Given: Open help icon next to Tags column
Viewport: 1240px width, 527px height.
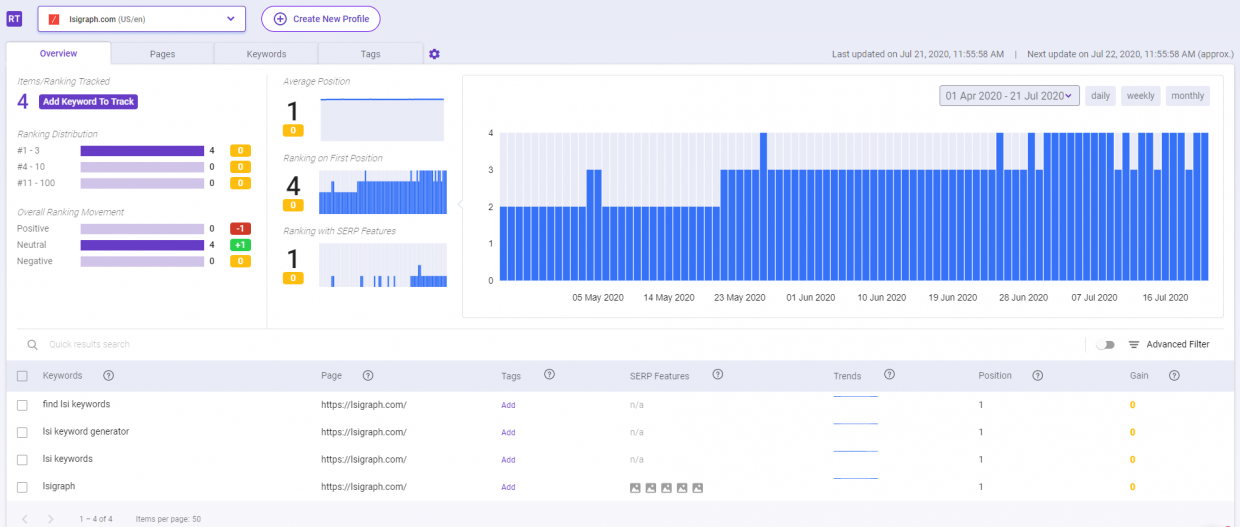Looking at the screenshot, I should [x=549, y=375].
